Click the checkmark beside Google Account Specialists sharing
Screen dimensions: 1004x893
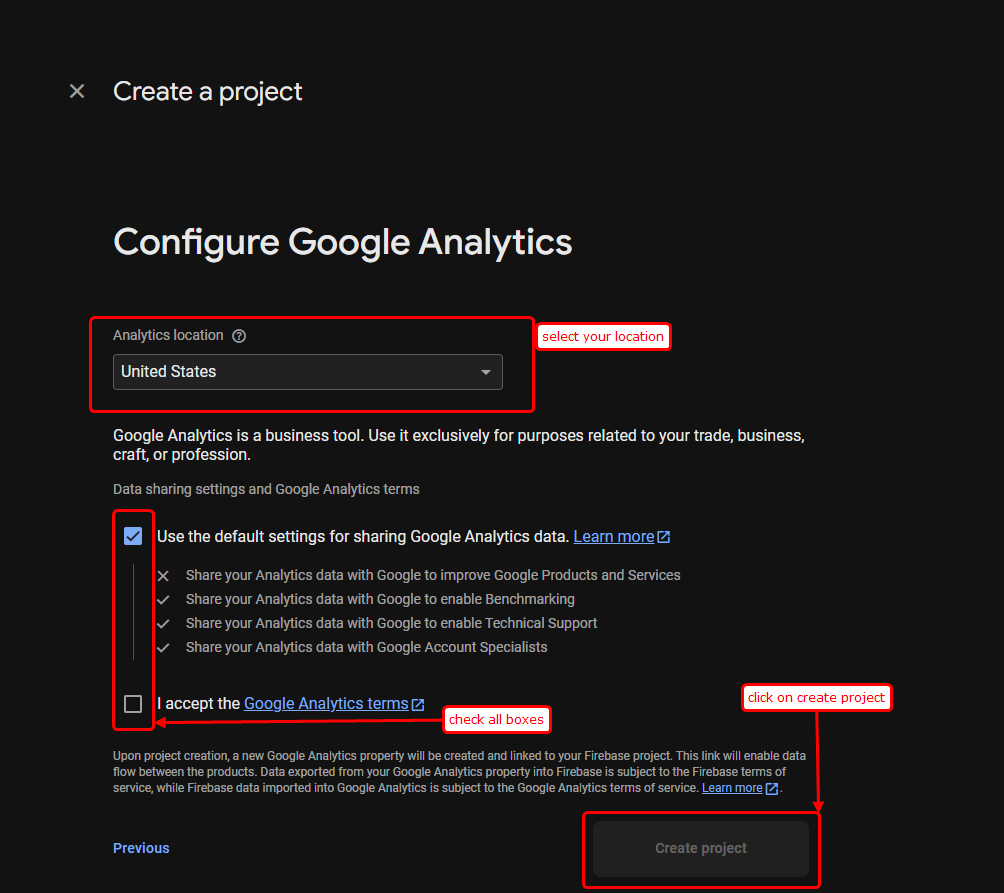tap(163, 647)
